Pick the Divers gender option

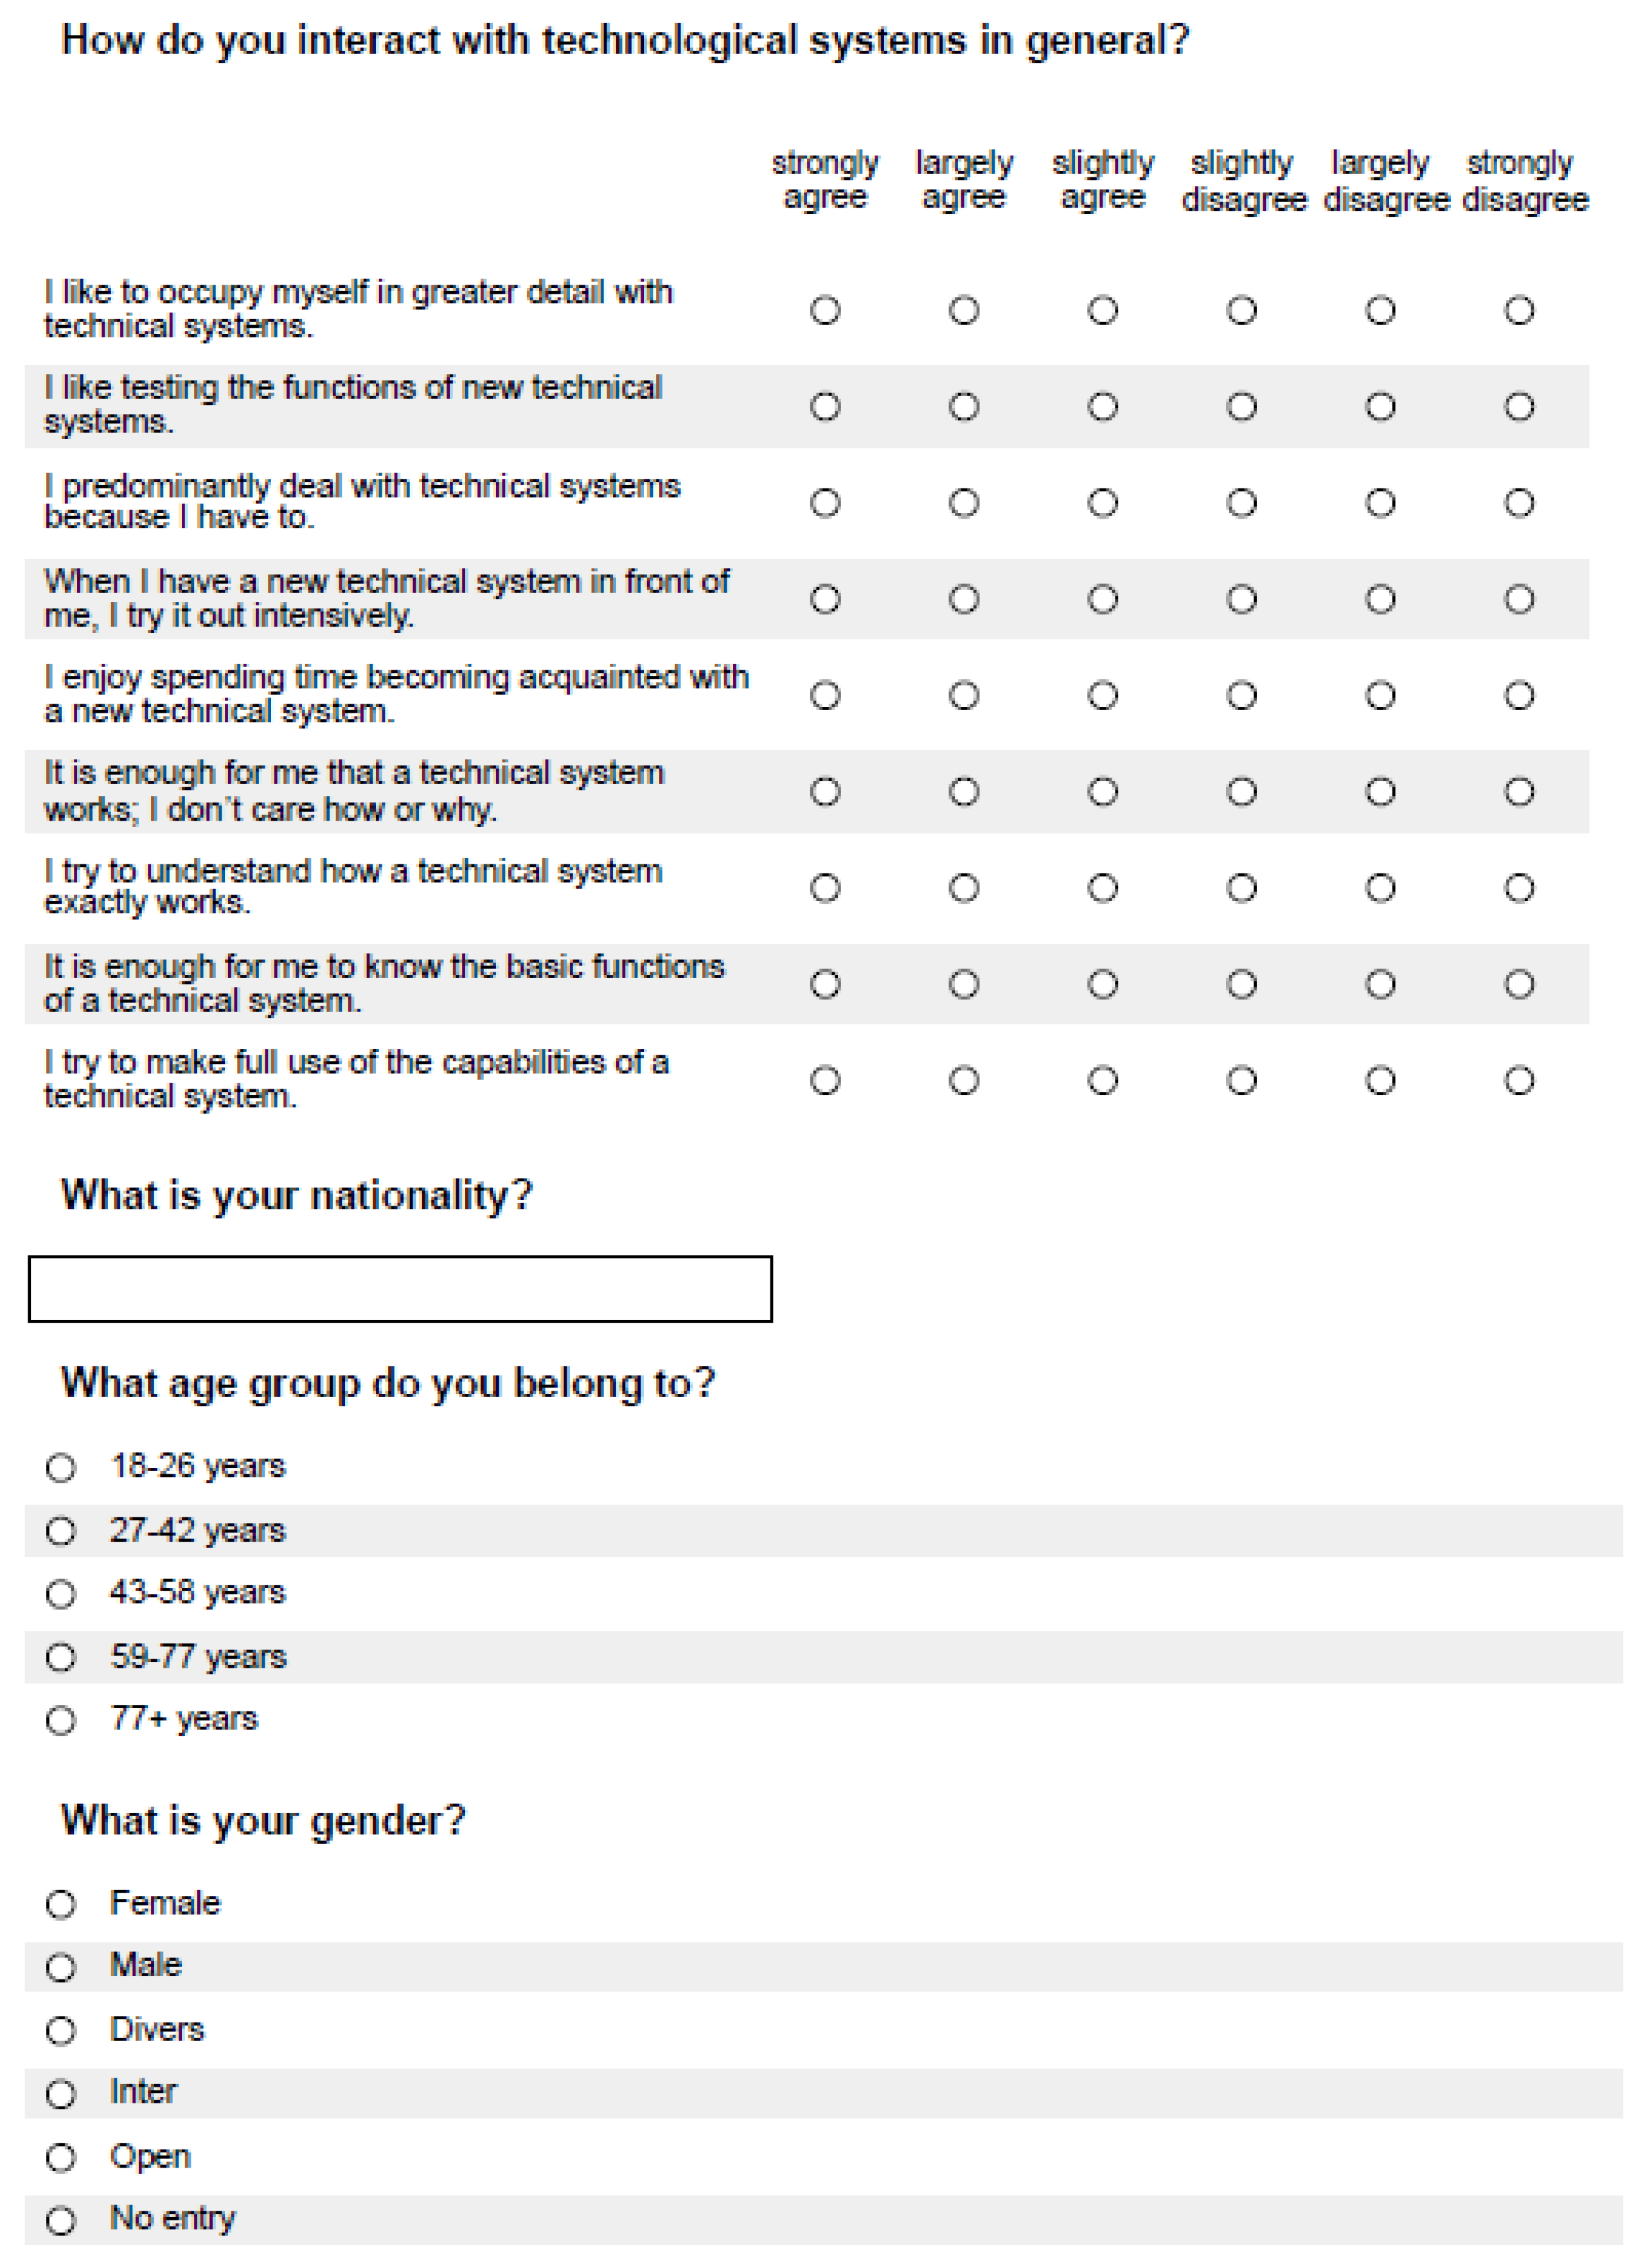click(x=61, y=2031)
